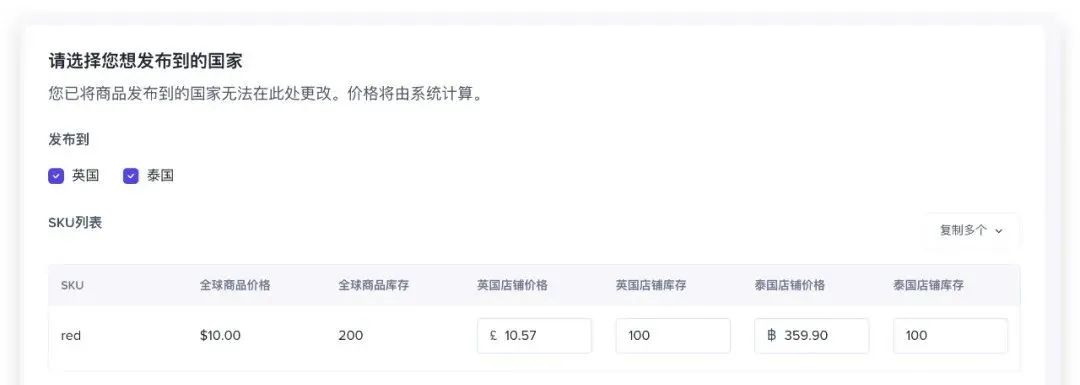Image resolution: width=1080 pixels, height=385 pixels.
Task: Select the red SKU row name
Action: (x=71, y=336)
